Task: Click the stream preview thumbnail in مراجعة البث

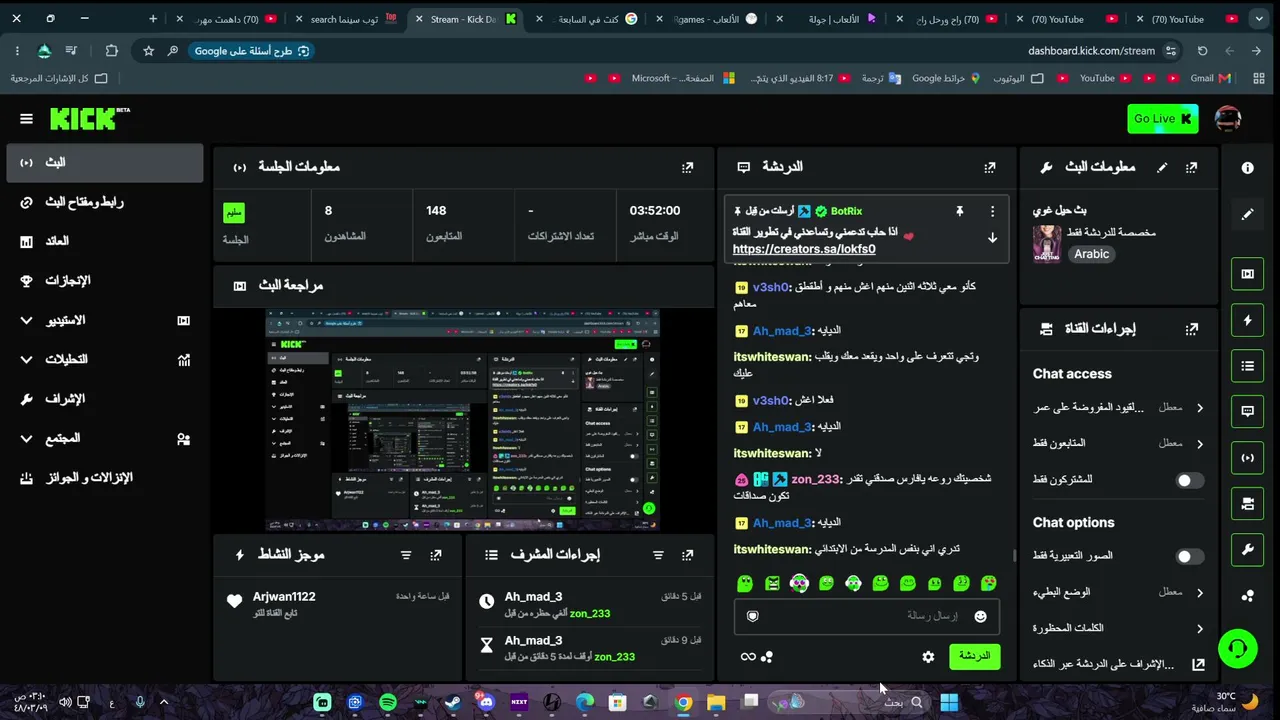Action: coord(462,420)
